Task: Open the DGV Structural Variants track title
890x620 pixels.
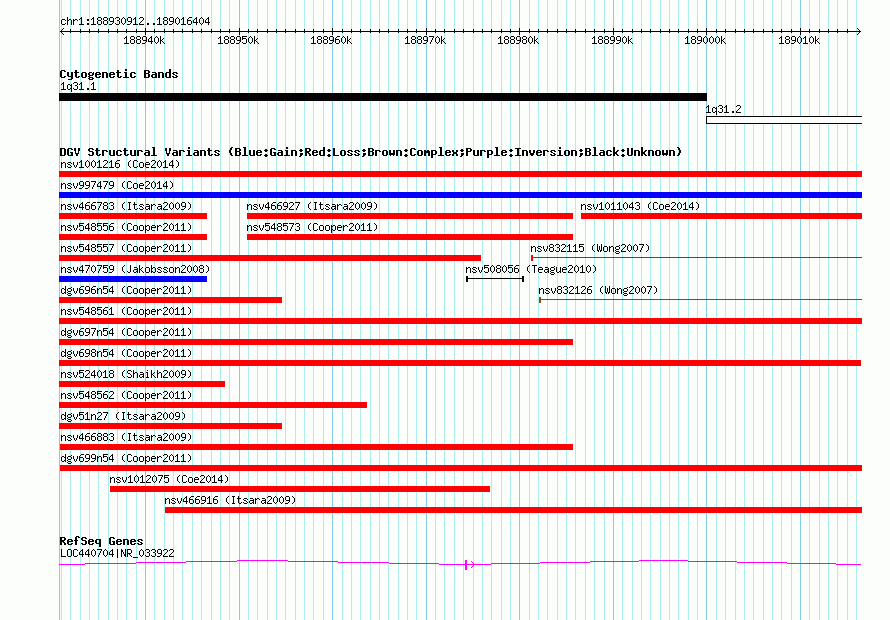Action: click(371, 152)
